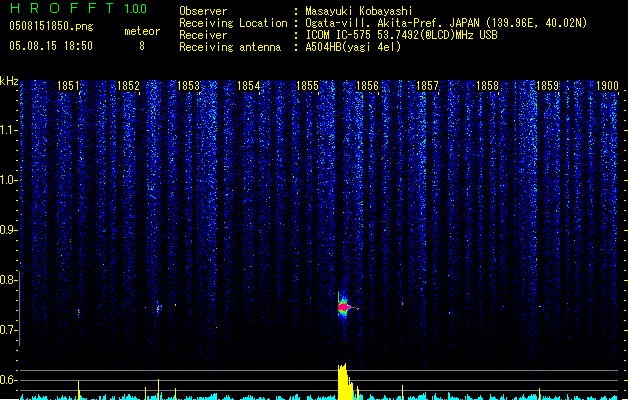Click the meteor count label
Viewport: 629px width, 400px height.
pos(142,31)
